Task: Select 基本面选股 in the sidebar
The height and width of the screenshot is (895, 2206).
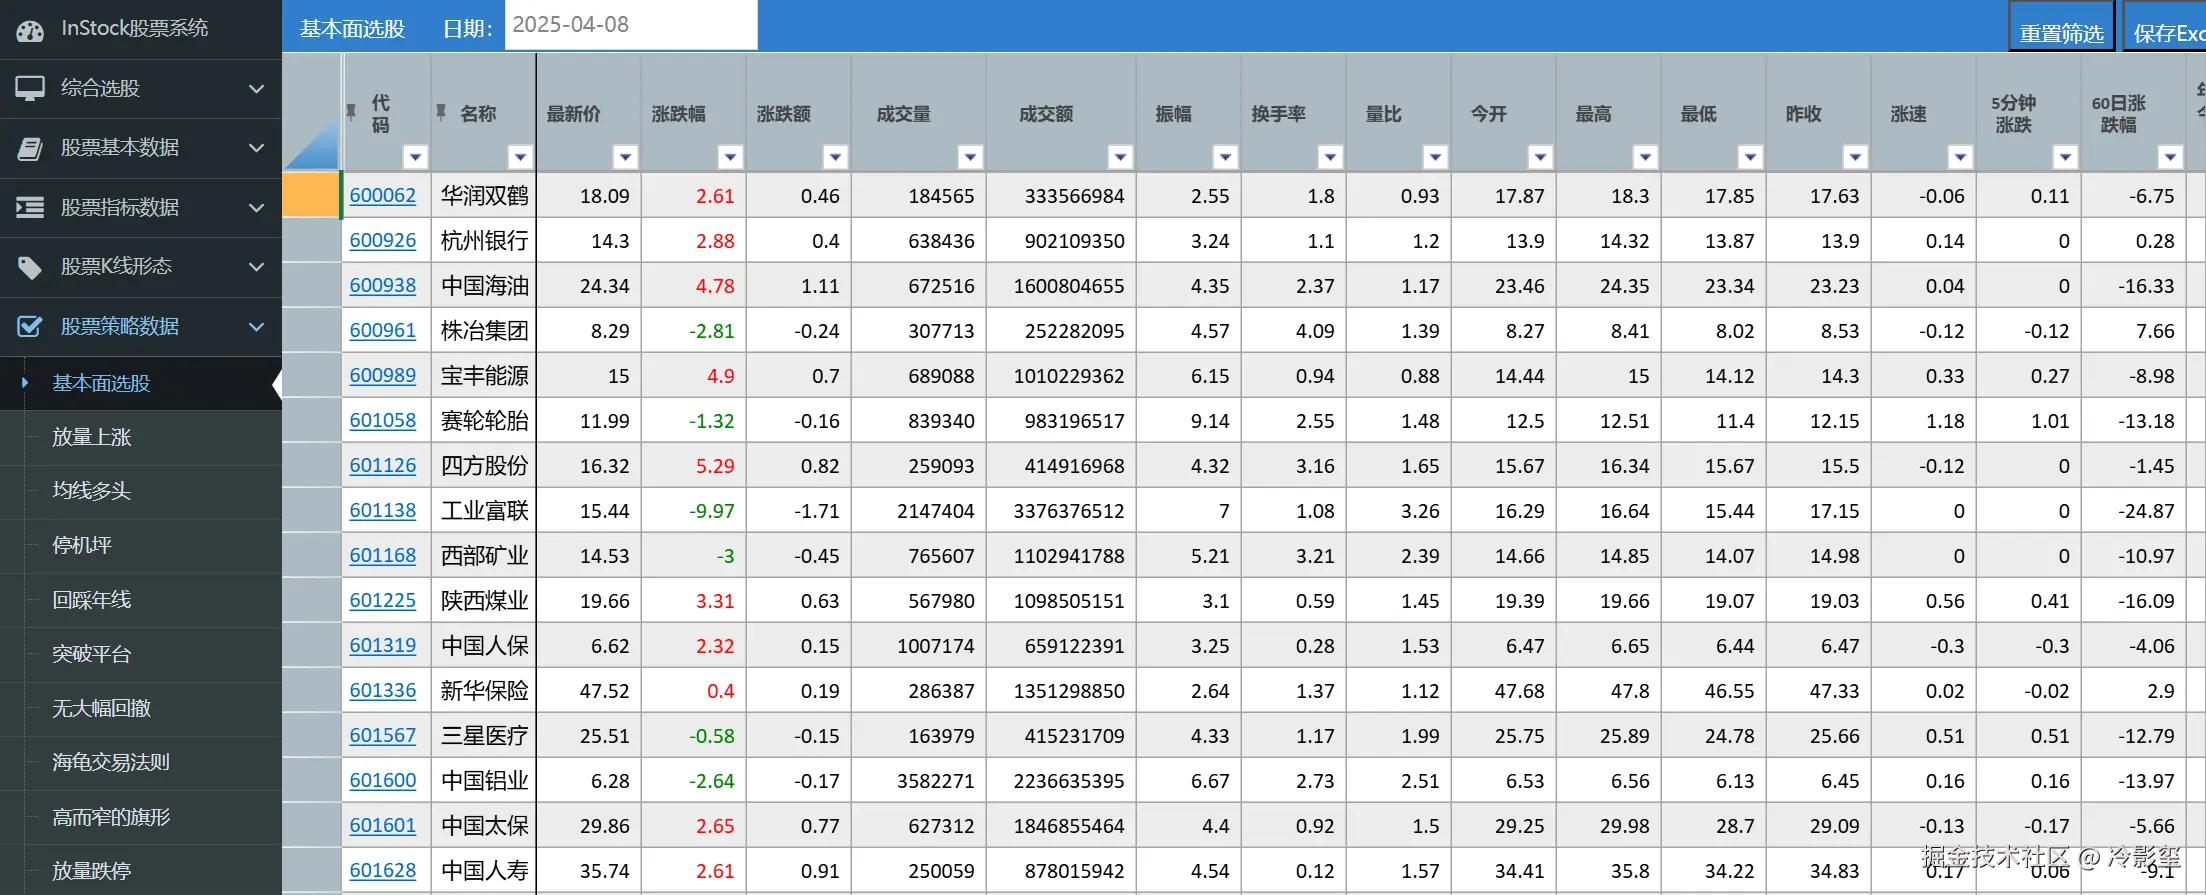Action: [141, 383]
